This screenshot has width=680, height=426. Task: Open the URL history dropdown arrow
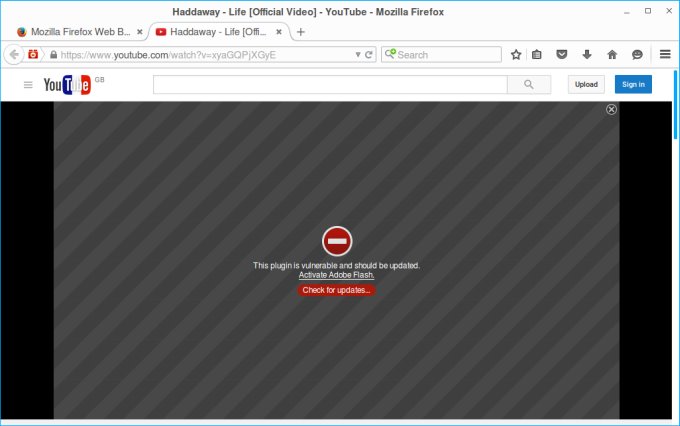point(358,55)
